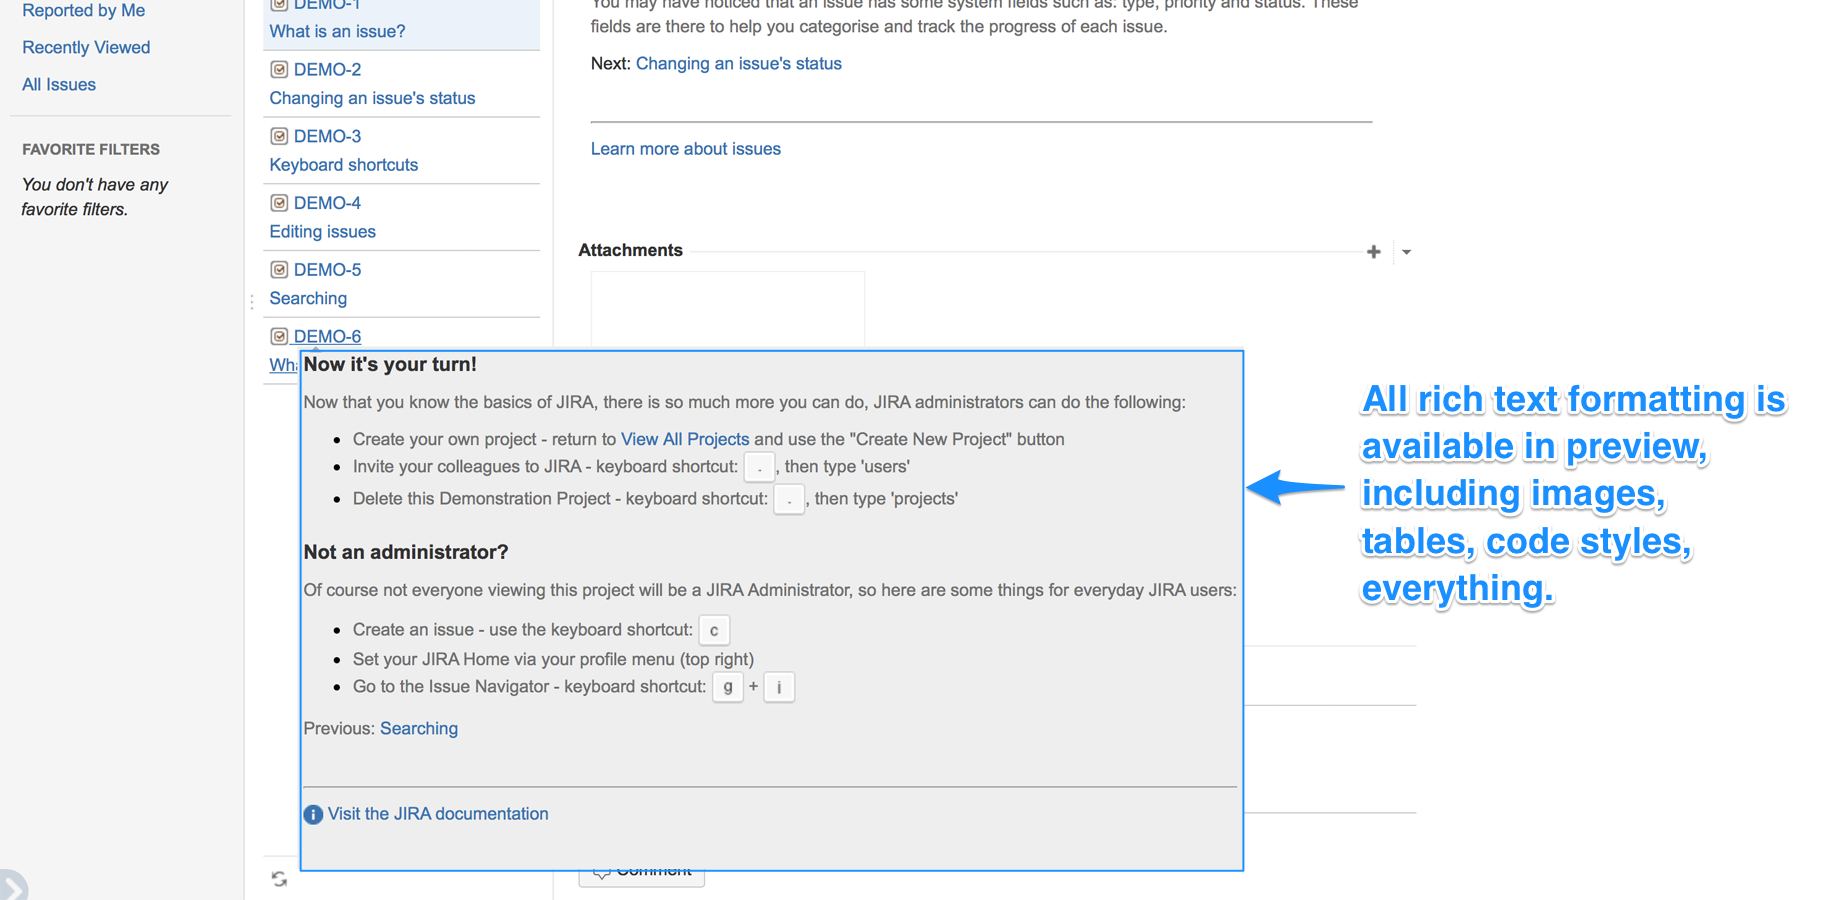
Task: Click Previous: Searching link in preview
Action: click(x=418, y=728)
